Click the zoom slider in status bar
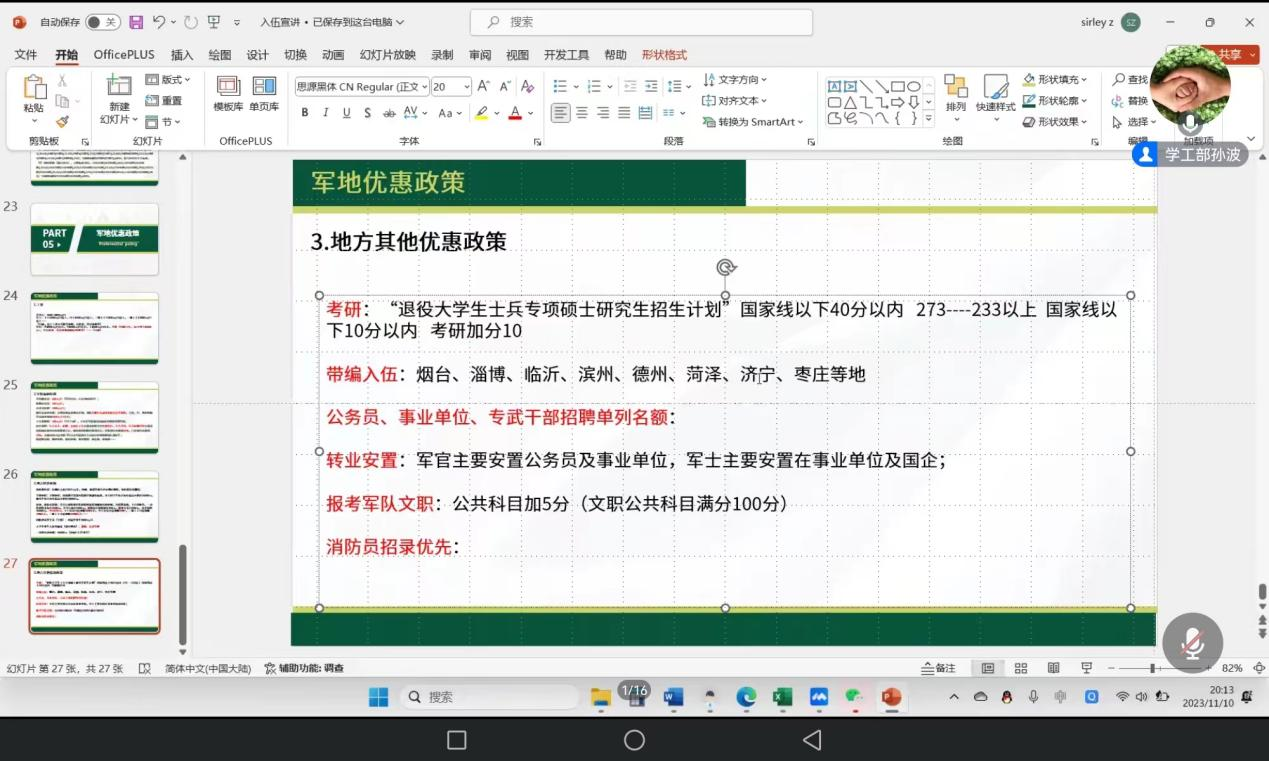The image size is (1269, 761). (1153, 668)
